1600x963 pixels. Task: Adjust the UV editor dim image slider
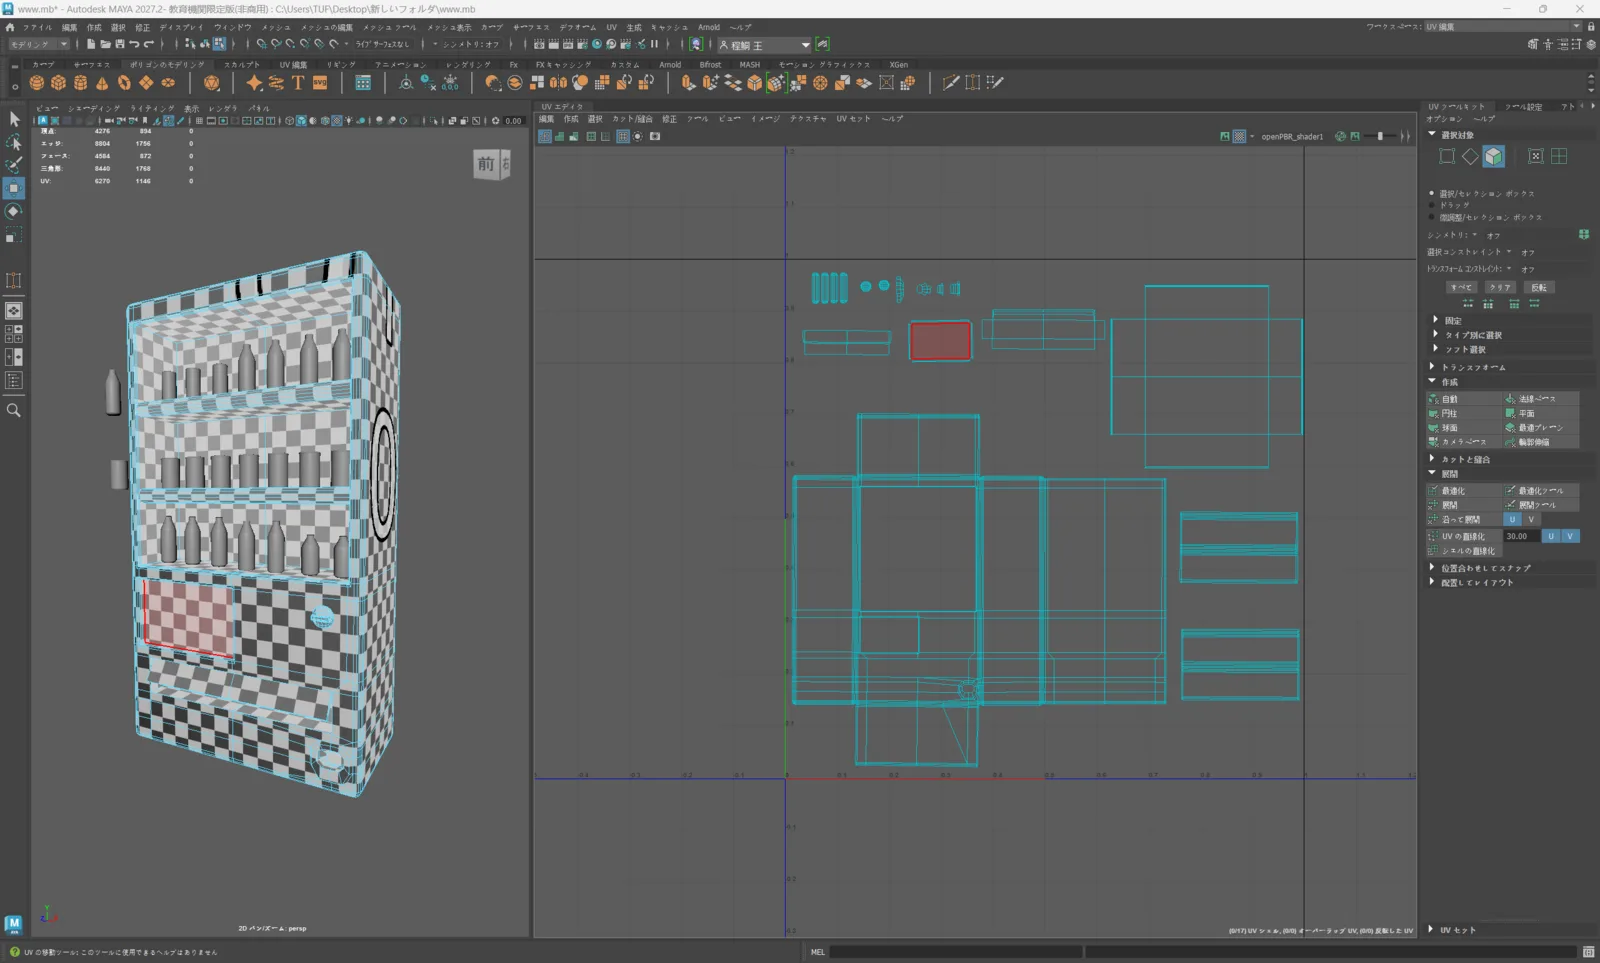pyautogui.click(x=1381, y=137)
